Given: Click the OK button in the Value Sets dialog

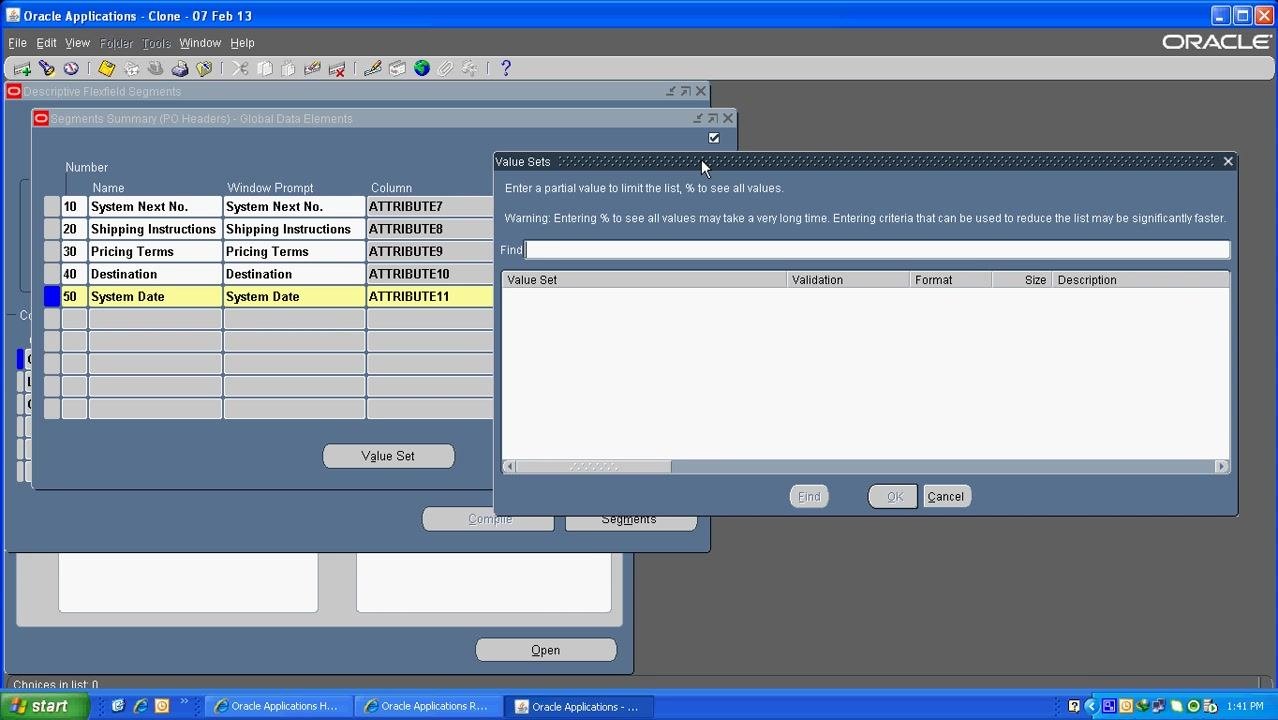Looking at the screenshot, I should click(x=894, y=497).
